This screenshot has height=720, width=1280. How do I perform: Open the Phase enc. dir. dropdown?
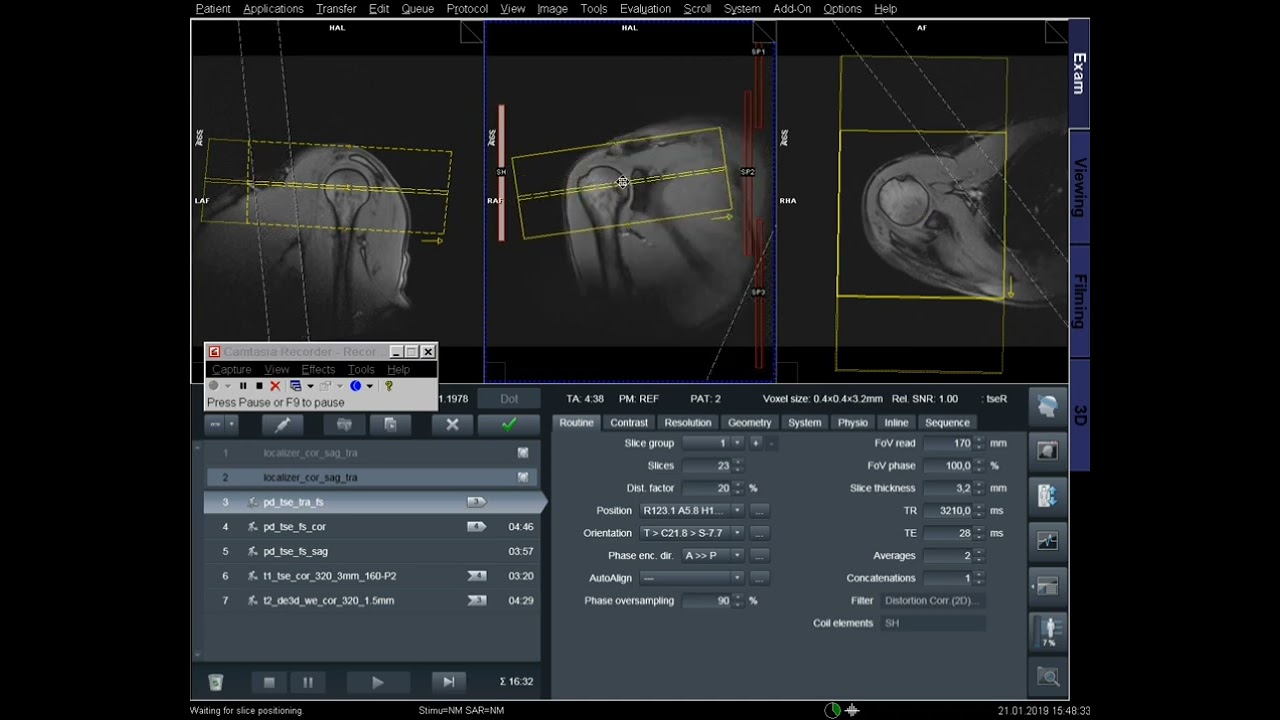(737, 555)
